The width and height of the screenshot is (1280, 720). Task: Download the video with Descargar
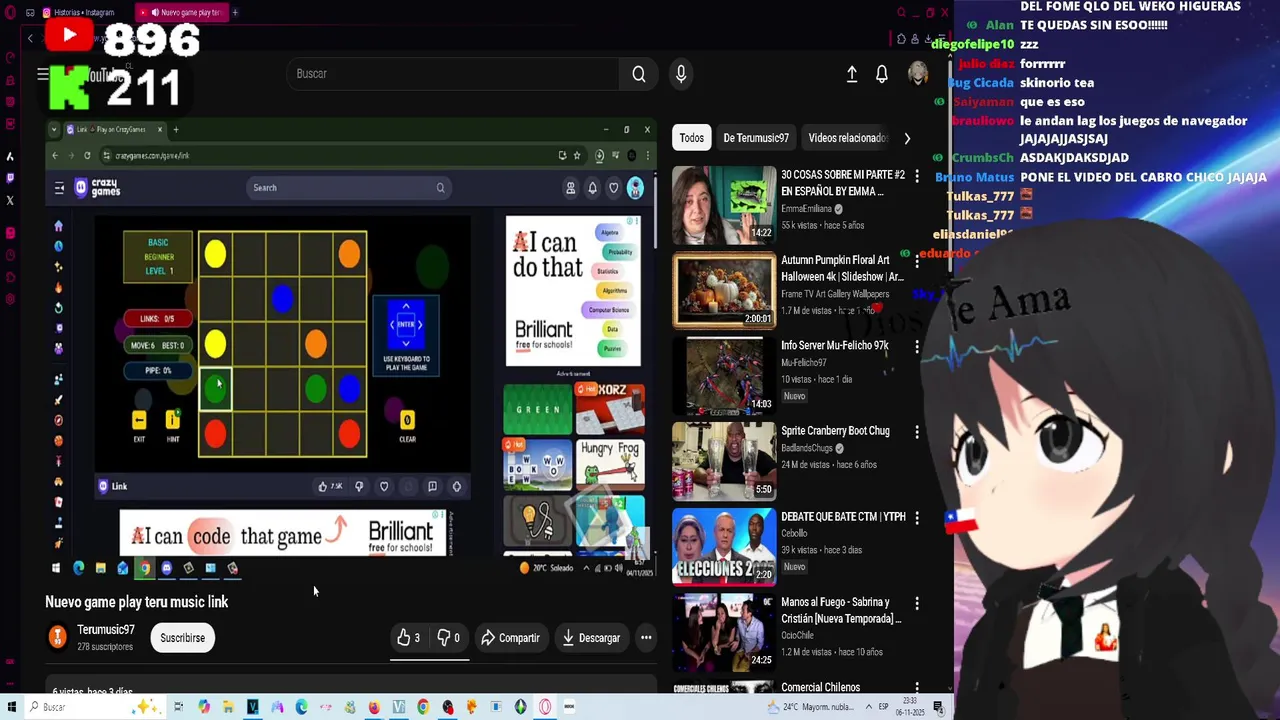click(591, 638)
